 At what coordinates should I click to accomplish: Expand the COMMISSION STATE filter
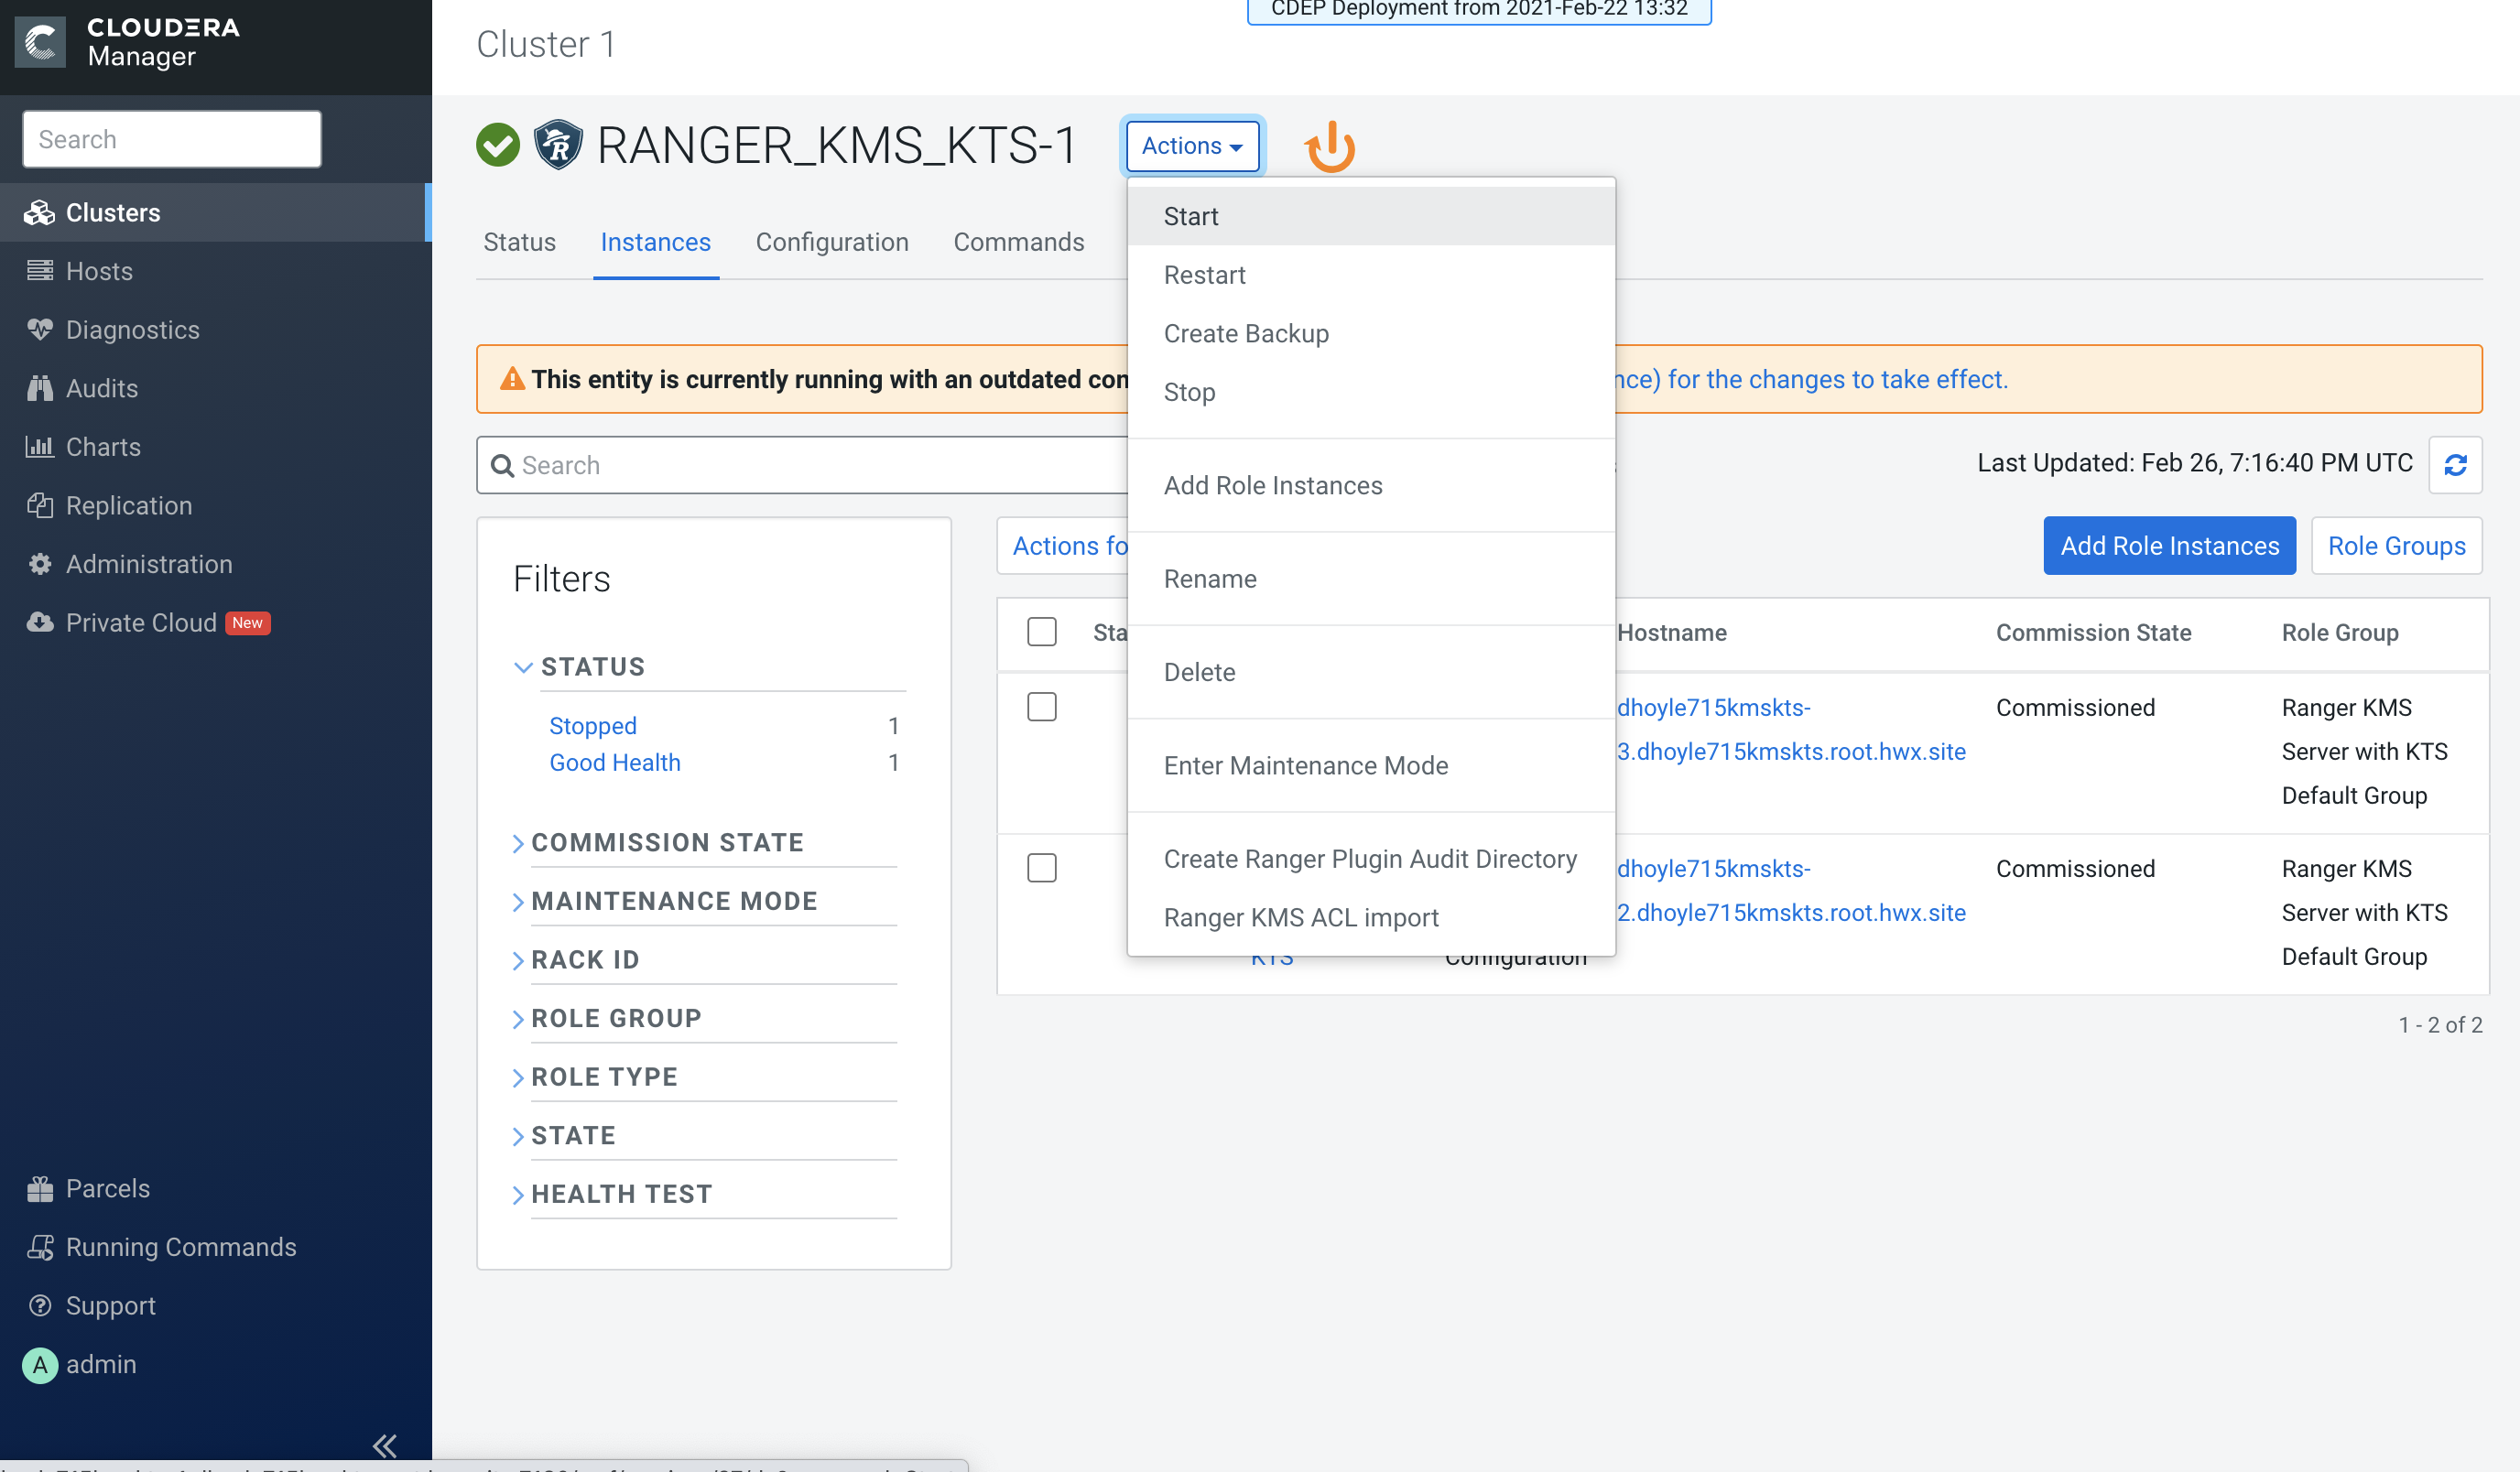point(667,842)
